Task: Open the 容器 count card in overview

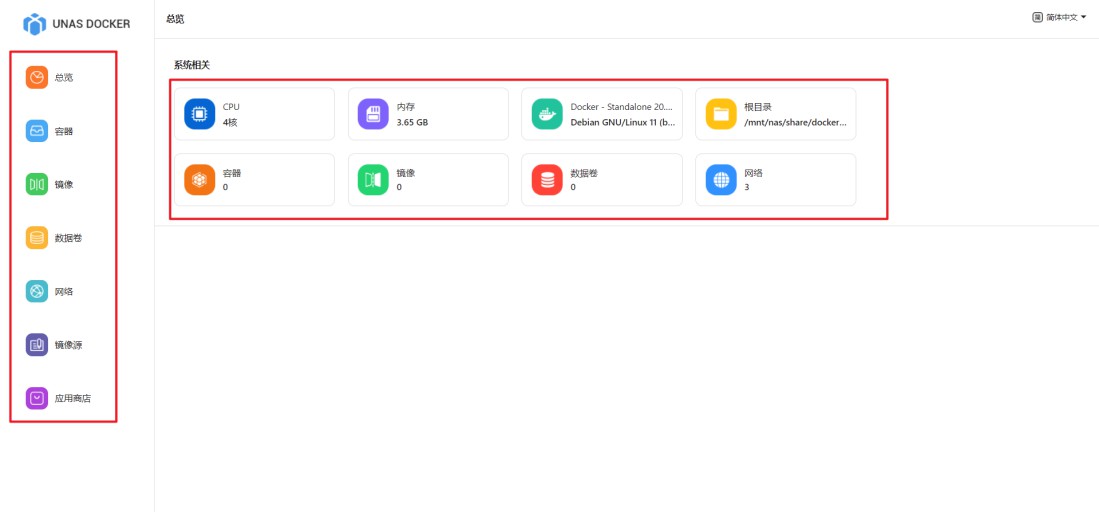Action: point(254,180)
